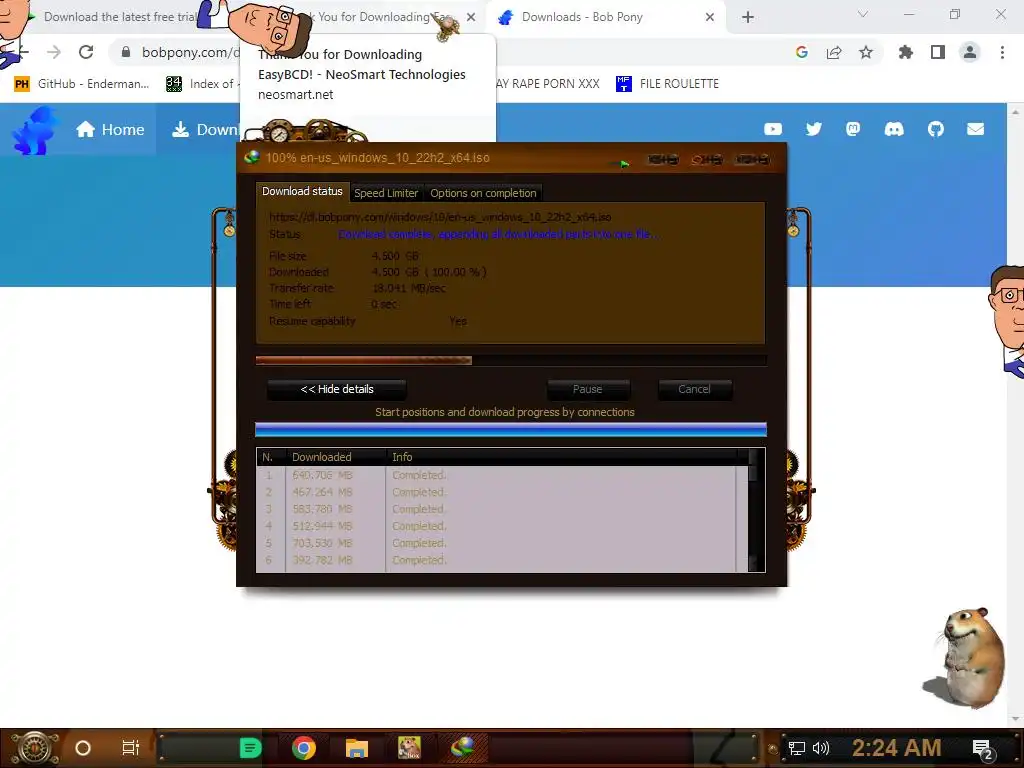Click Hide details button
This screenshot has height=768, width=1024.
pyautogui.click(x=337, y=389)
